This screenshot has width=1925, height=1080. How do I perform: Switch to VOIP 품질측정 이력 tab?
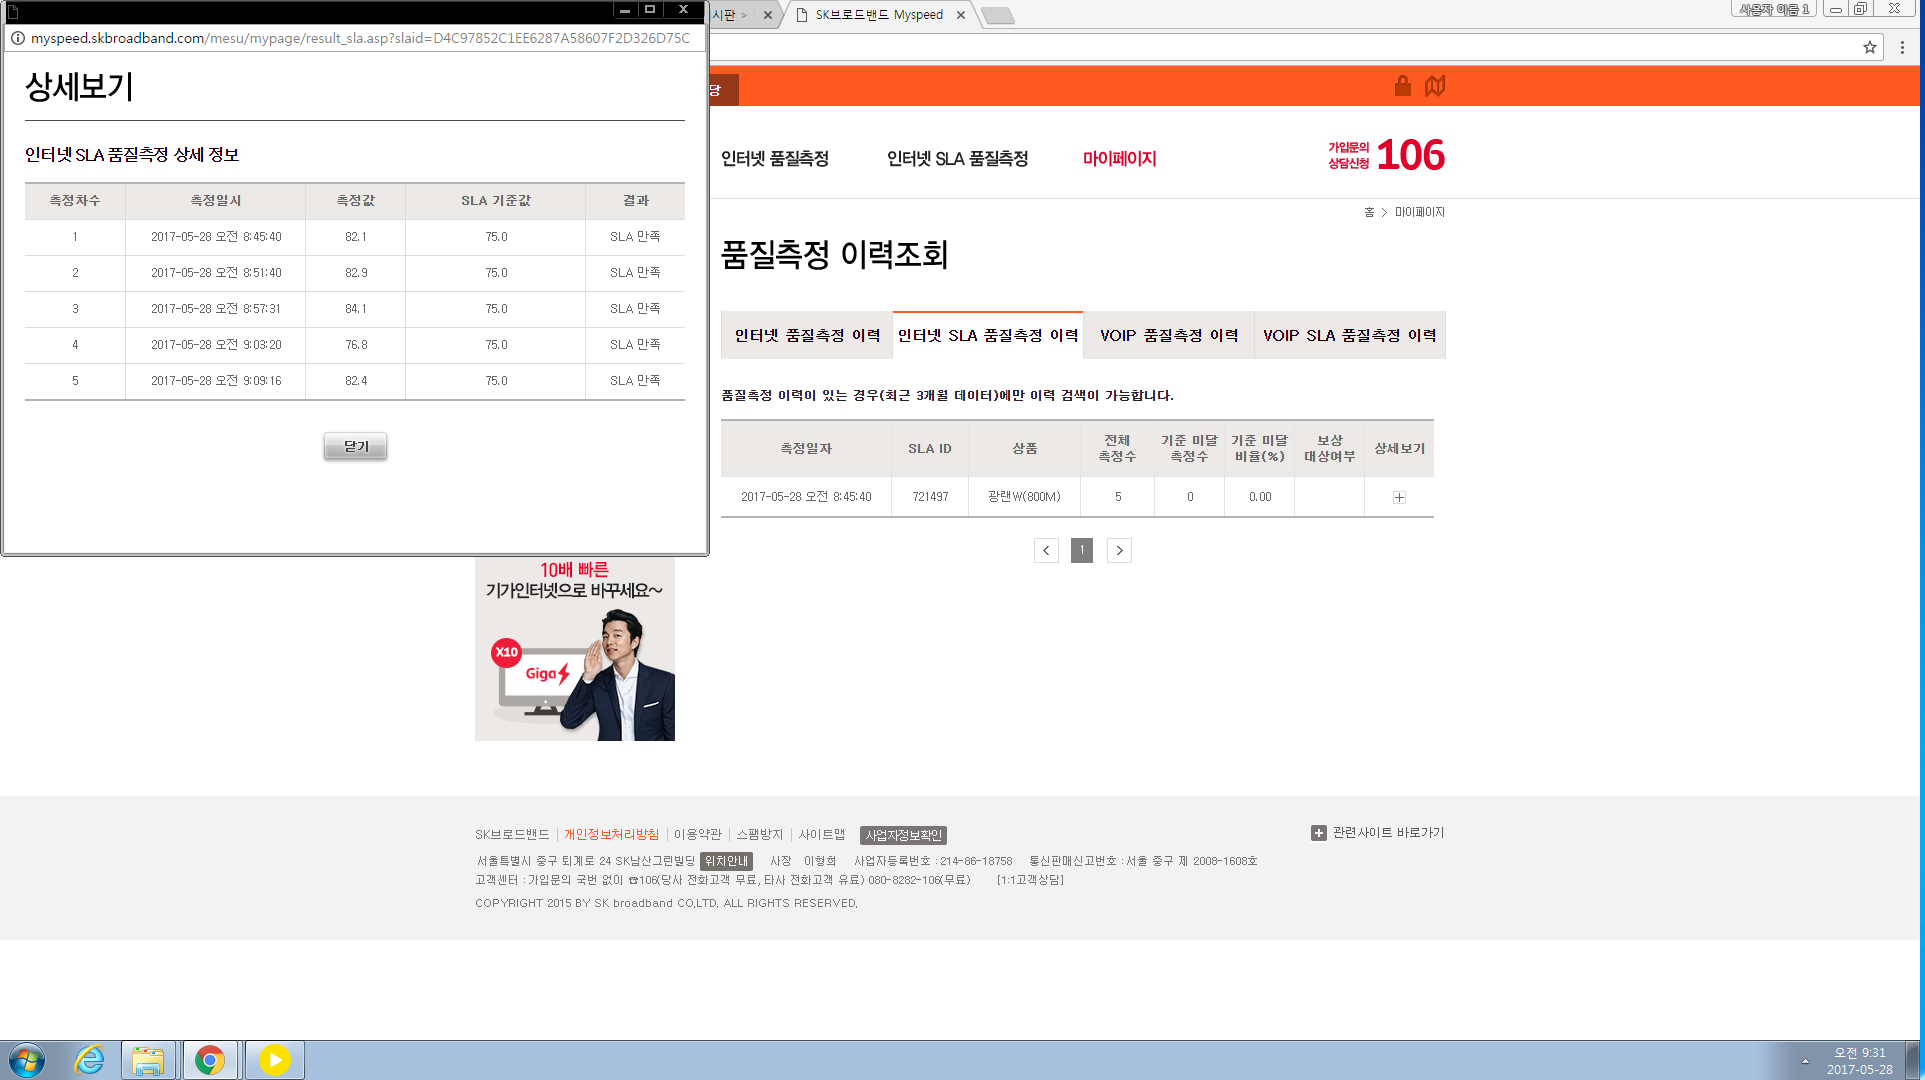pyautogui.click(x=1168, y=336)
